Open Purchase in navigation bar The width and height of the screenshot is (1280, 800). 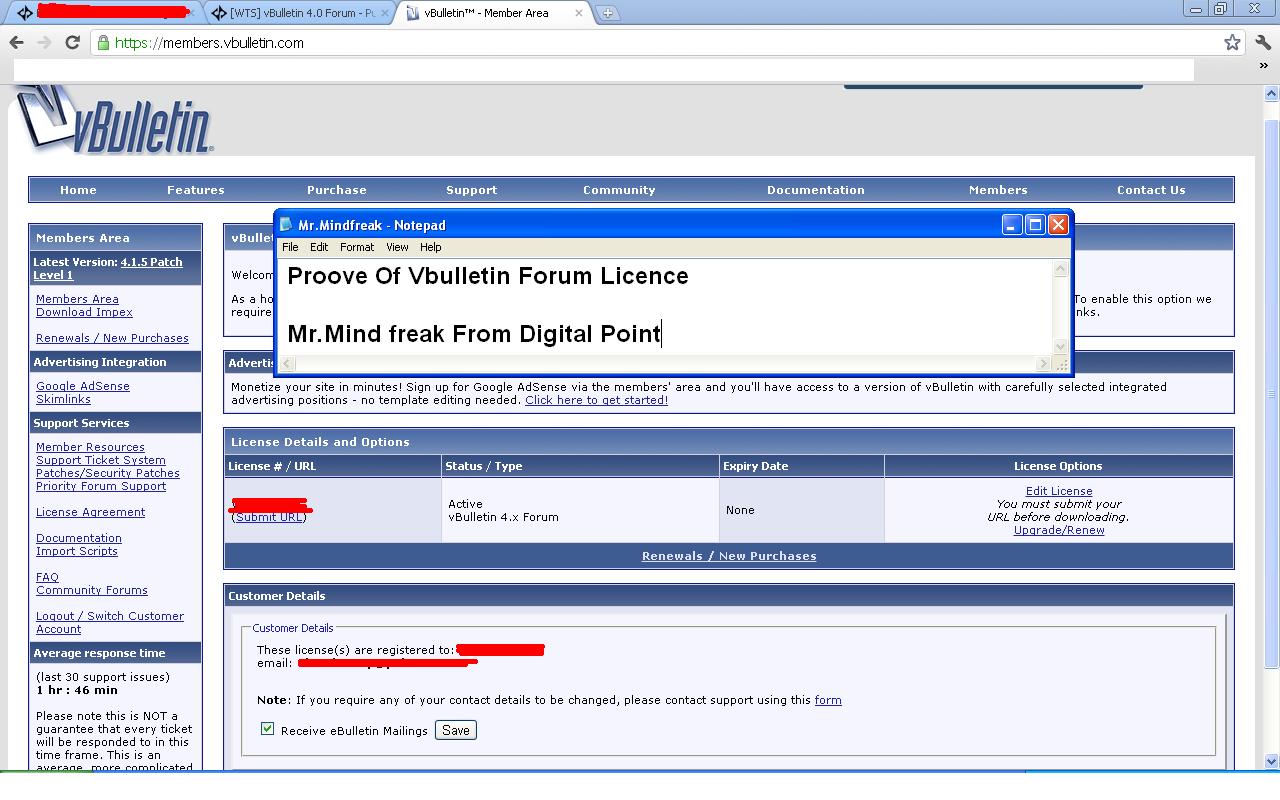(x=337, y=190)
